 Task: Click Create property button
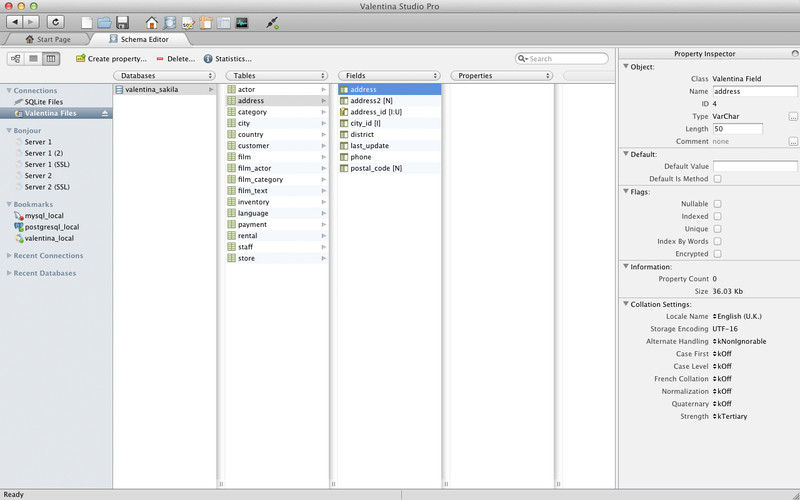pyautogui.click(x=111, y=59)
